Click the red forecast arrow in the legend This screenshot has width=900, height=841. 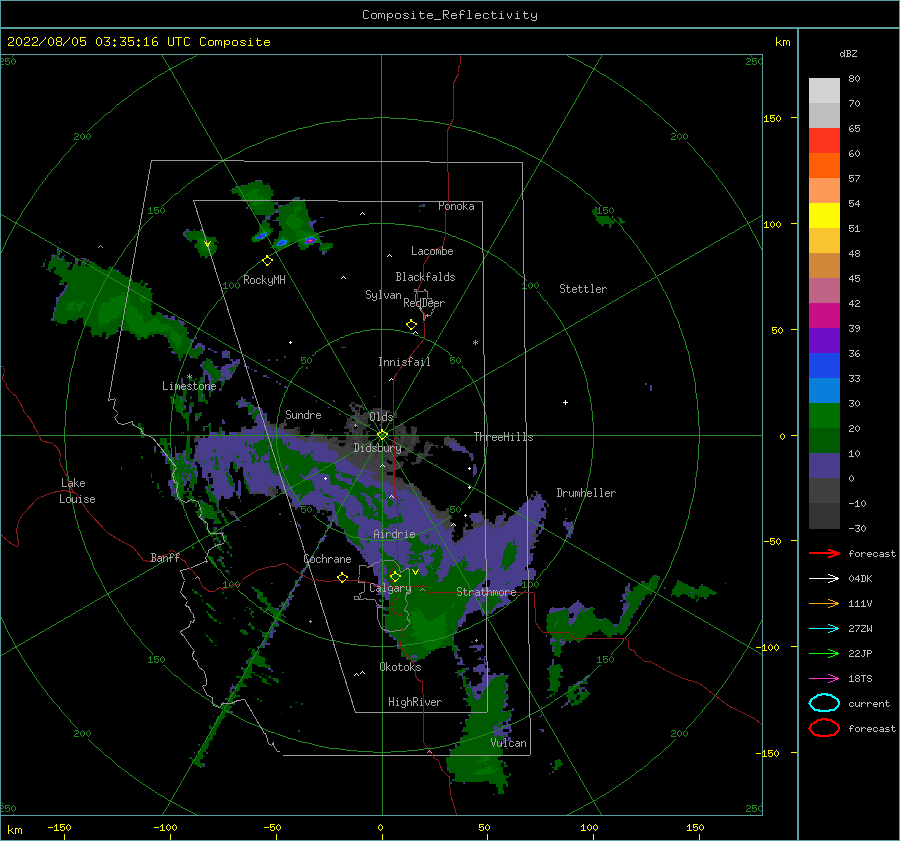click(x=824, y=553)
